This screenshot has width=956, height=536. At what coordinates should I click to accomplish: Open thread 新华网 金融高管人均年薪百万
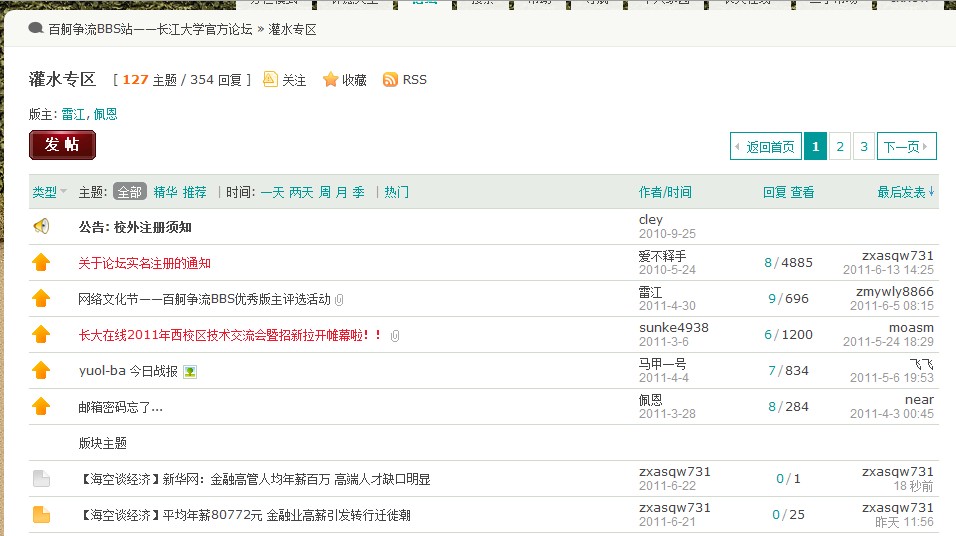pyautogui.click(x=254, y=479)
